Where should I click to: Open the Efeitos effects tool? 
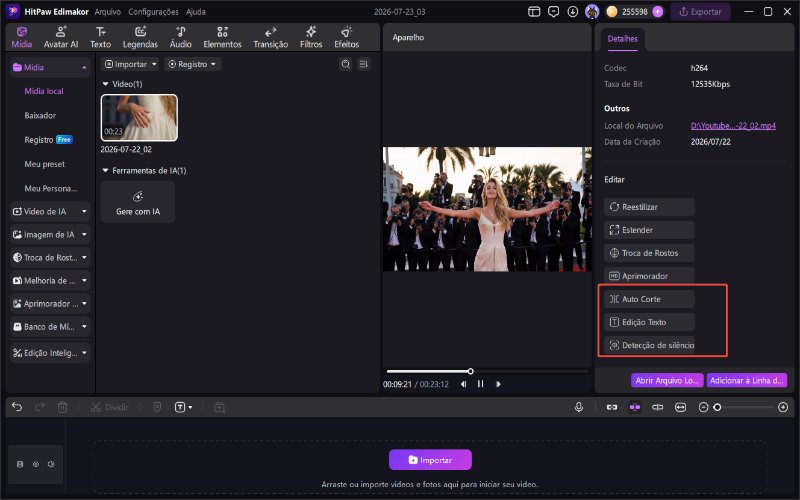tap(346, 38)
